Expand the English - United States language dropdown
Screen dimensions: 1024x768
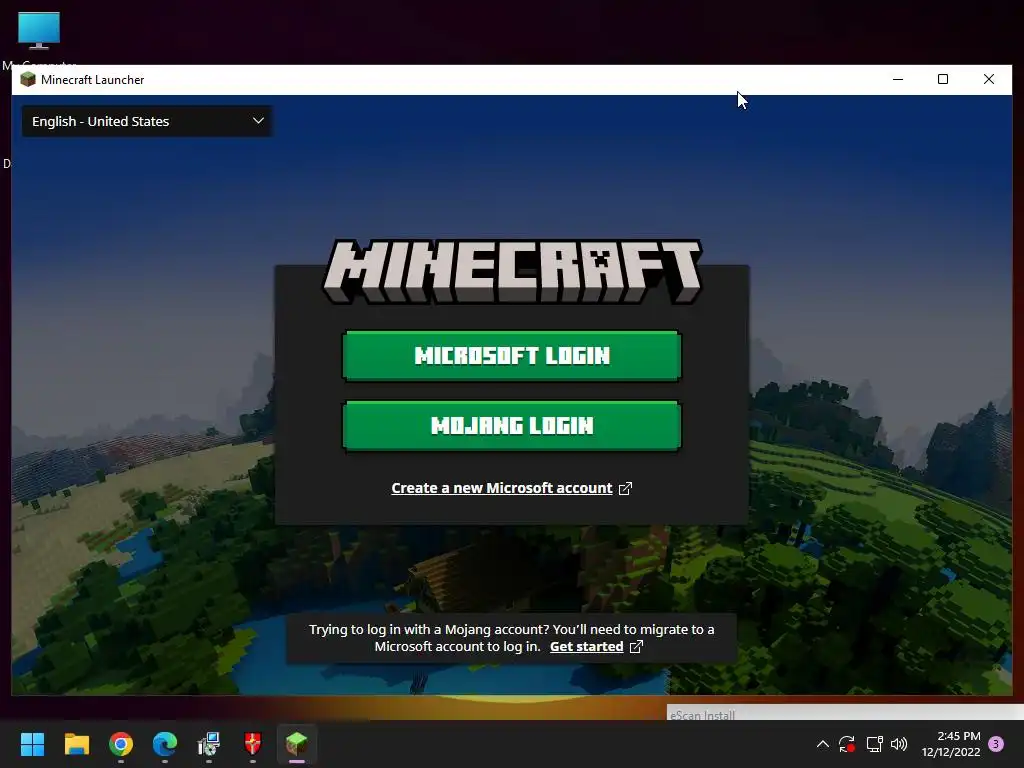tap(147, 121)
